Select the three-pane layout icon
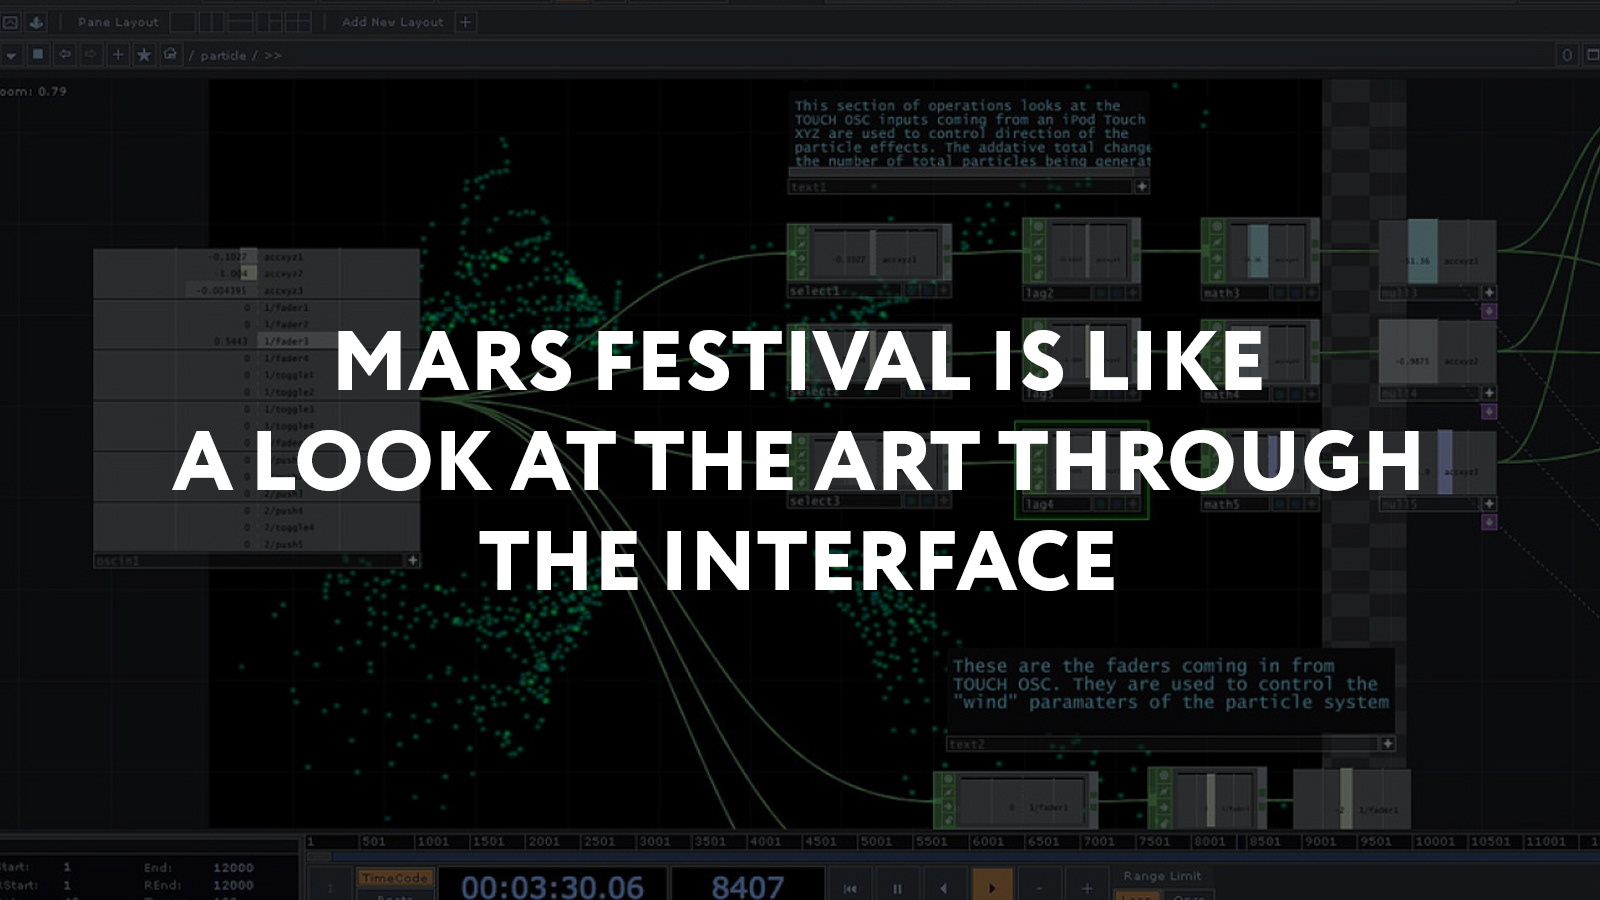1600x900 pixels. point(270,21)
